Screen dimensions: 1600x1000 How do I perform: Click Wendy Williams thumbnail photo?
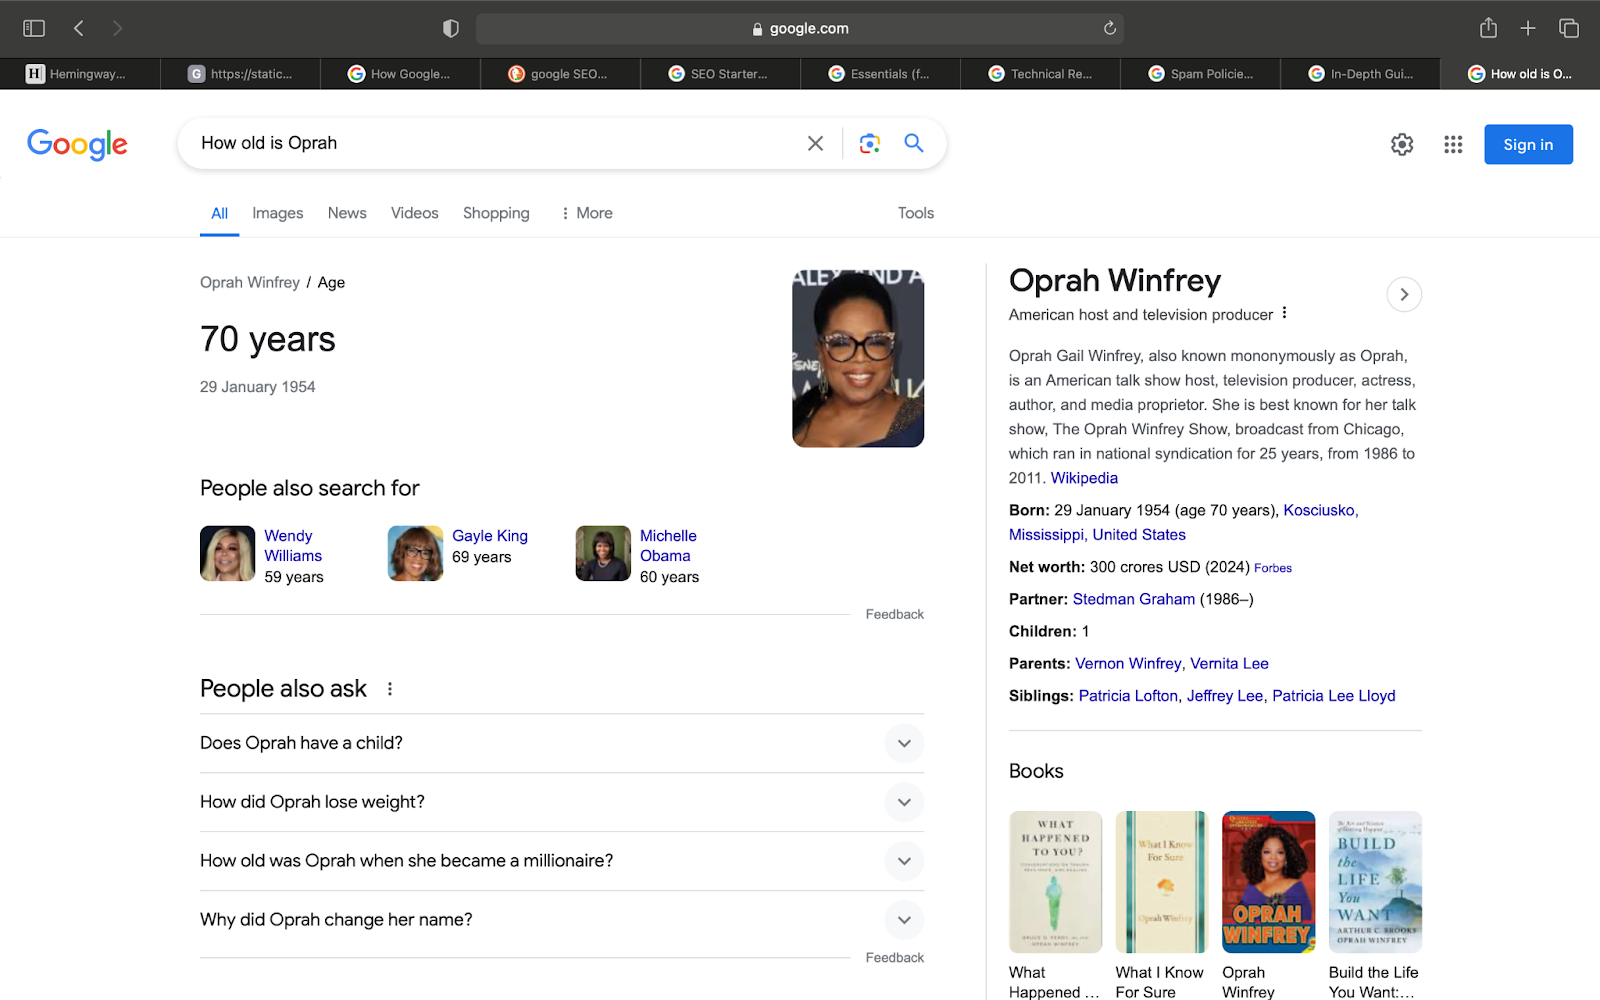(228, 554)
